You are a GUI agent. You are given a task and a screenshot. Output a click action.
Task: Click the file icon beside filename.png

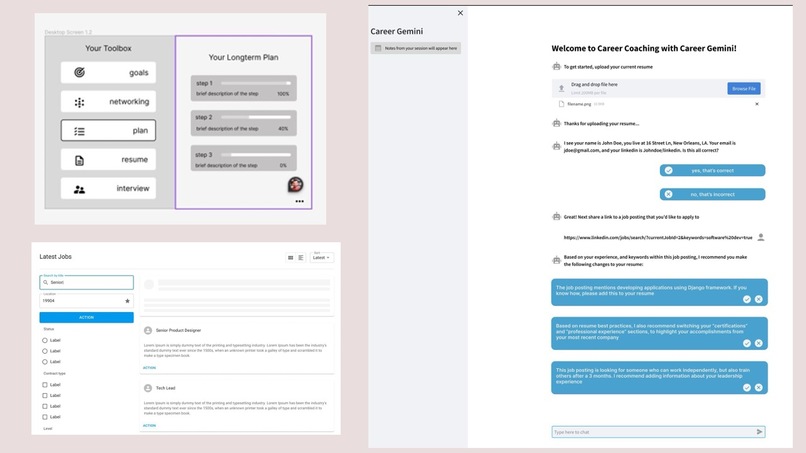pyautogui.click(x=561, y=104)
